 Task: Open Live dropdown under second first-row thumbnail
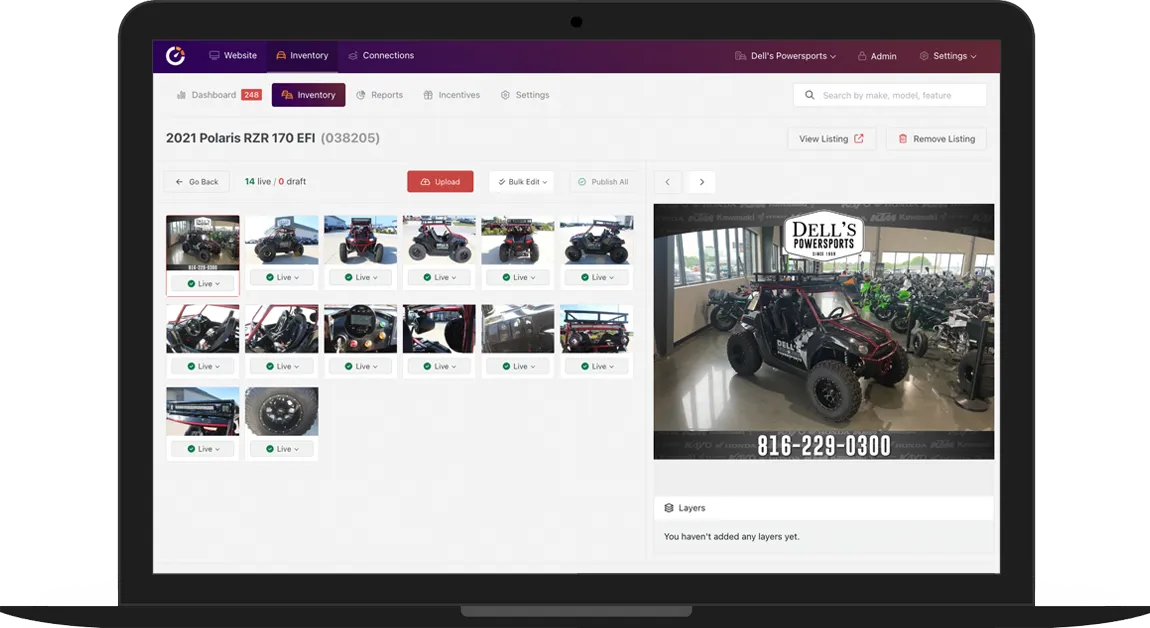282,277
